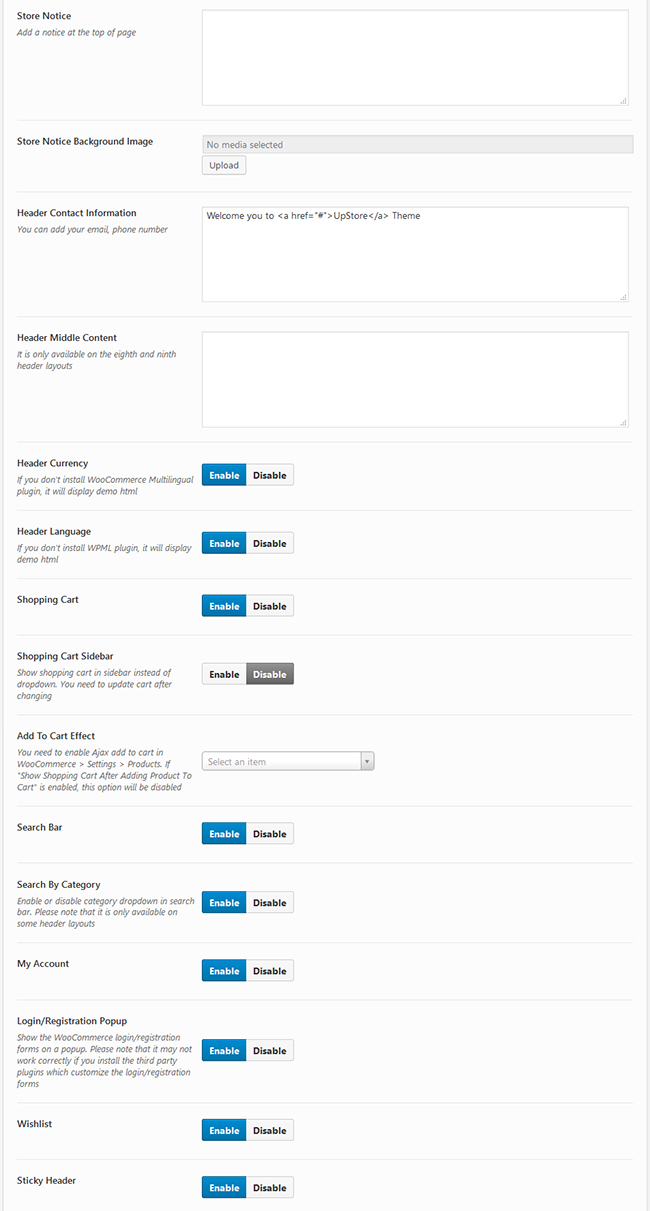Viewport: 650px width, 1211px height.
Task: Click the 'No media selected' field
Action: tap(417, 144)
